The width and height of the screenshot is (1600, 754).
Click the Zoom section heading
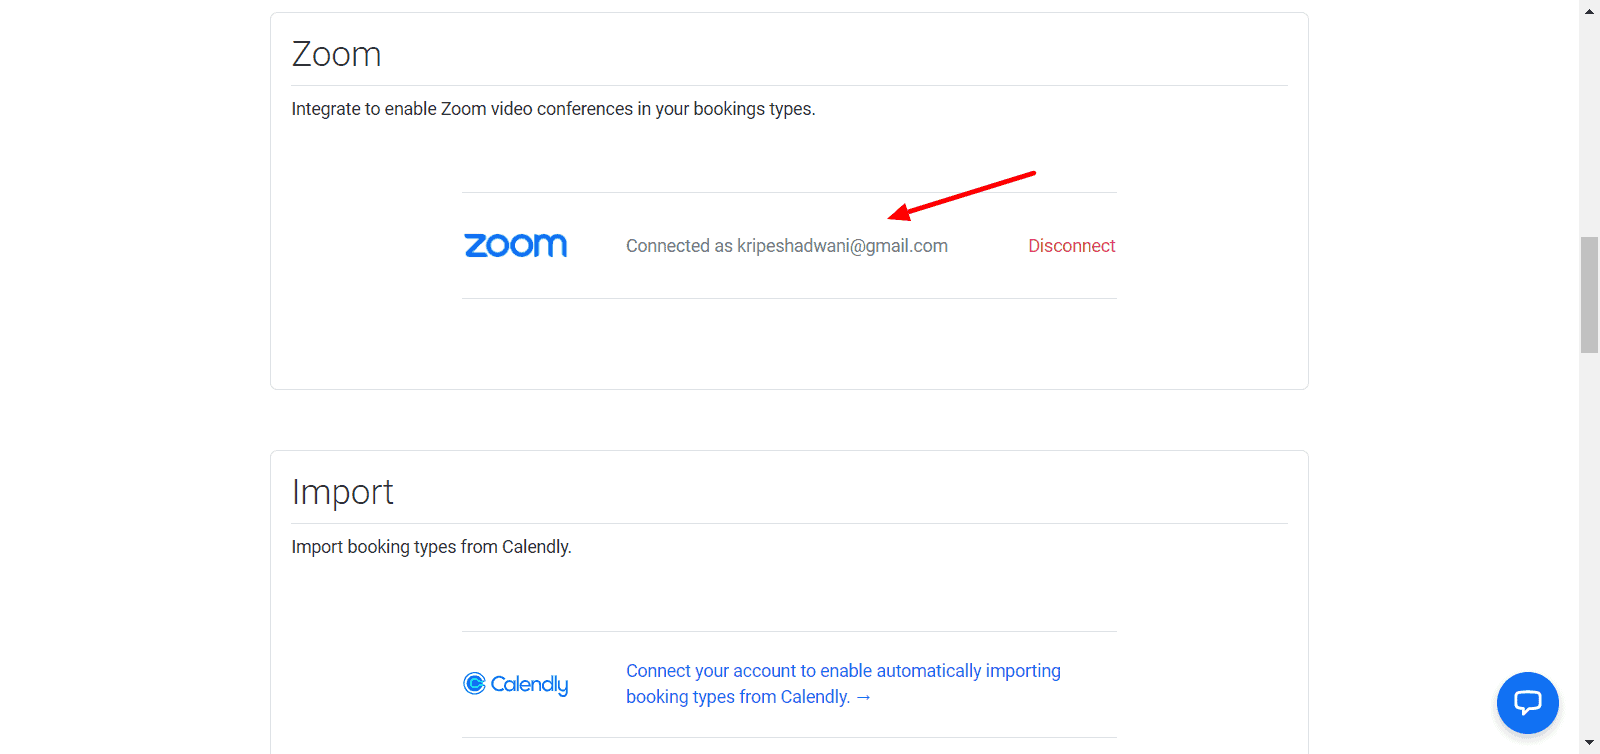coord(336,54)
